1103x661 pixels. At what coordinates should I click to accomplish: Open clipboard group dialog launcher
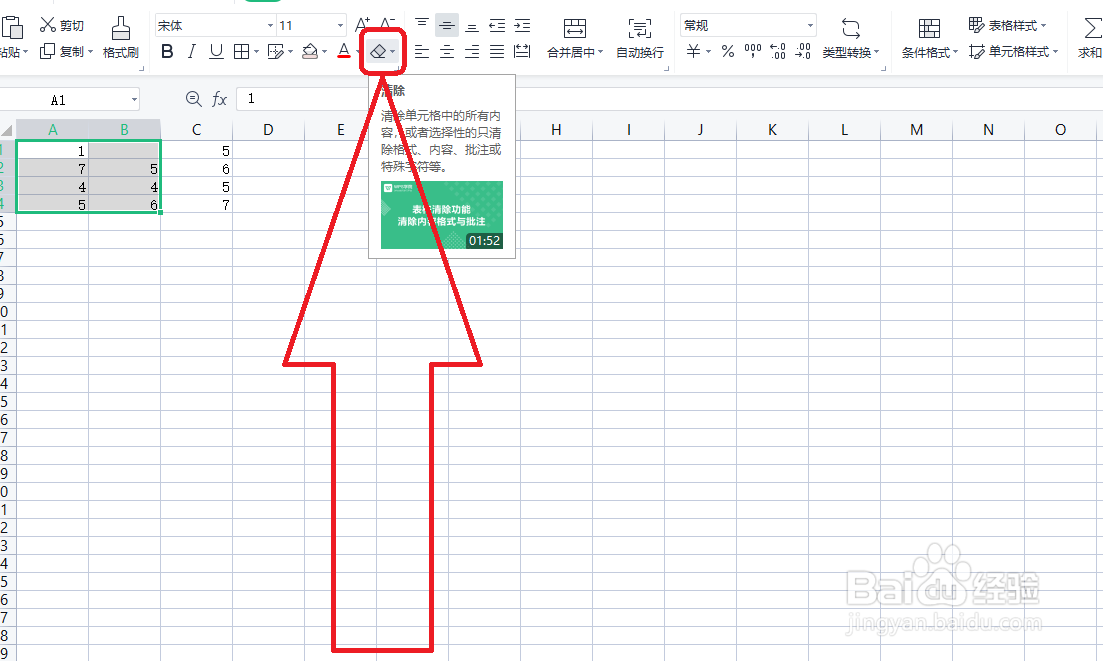click(141, 69)
